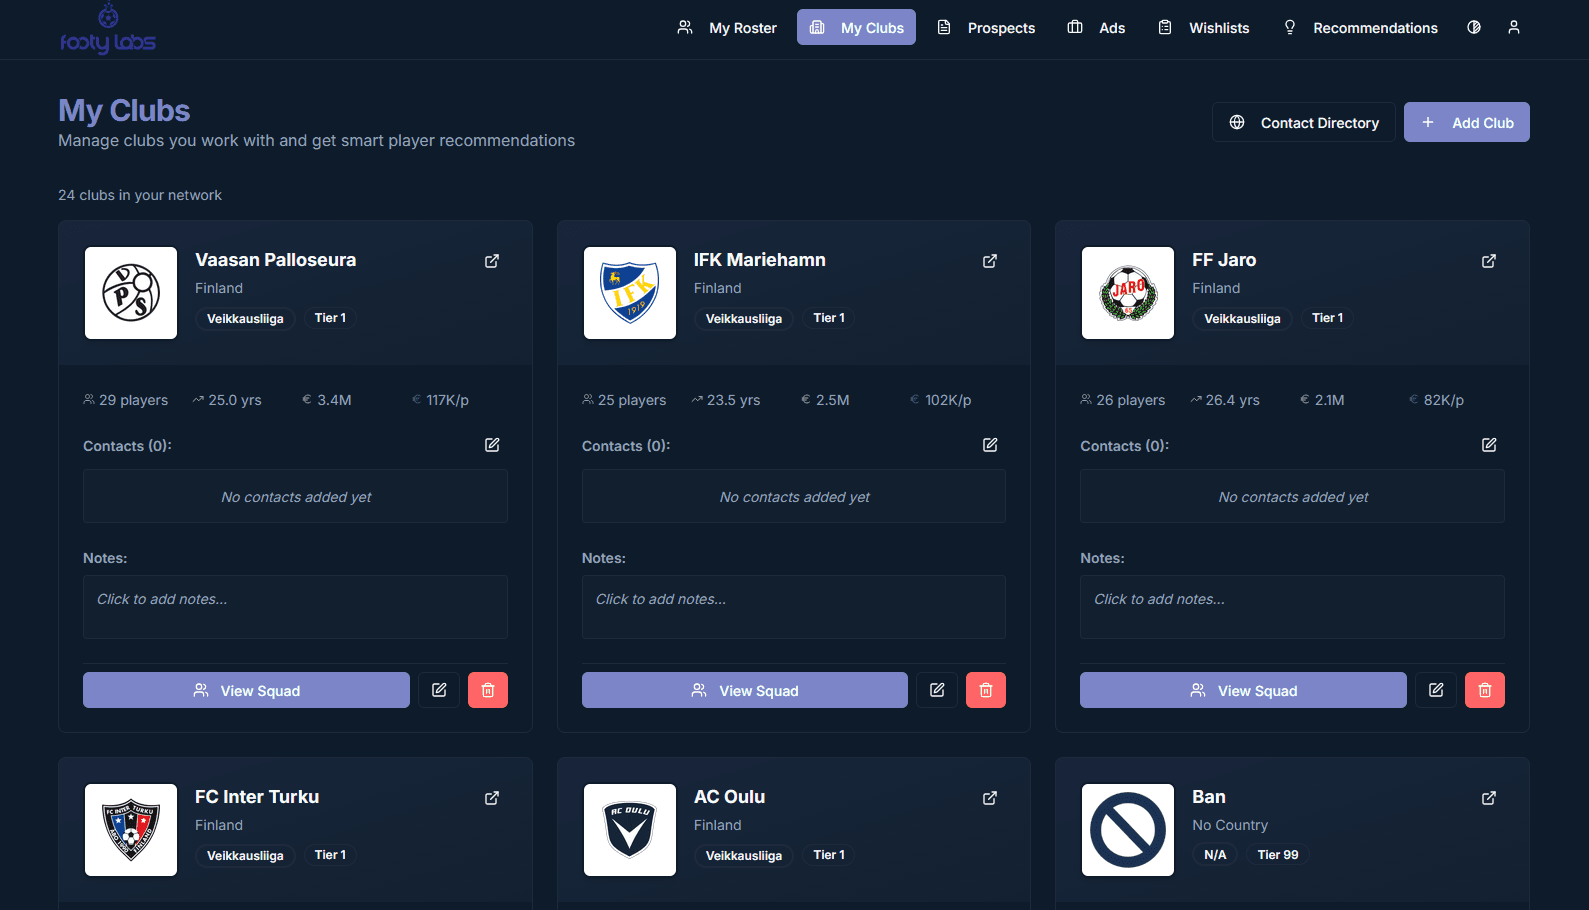Open external link for AC Oulu
Screen dimensions: 1589x910
click(x=990, y=798)
